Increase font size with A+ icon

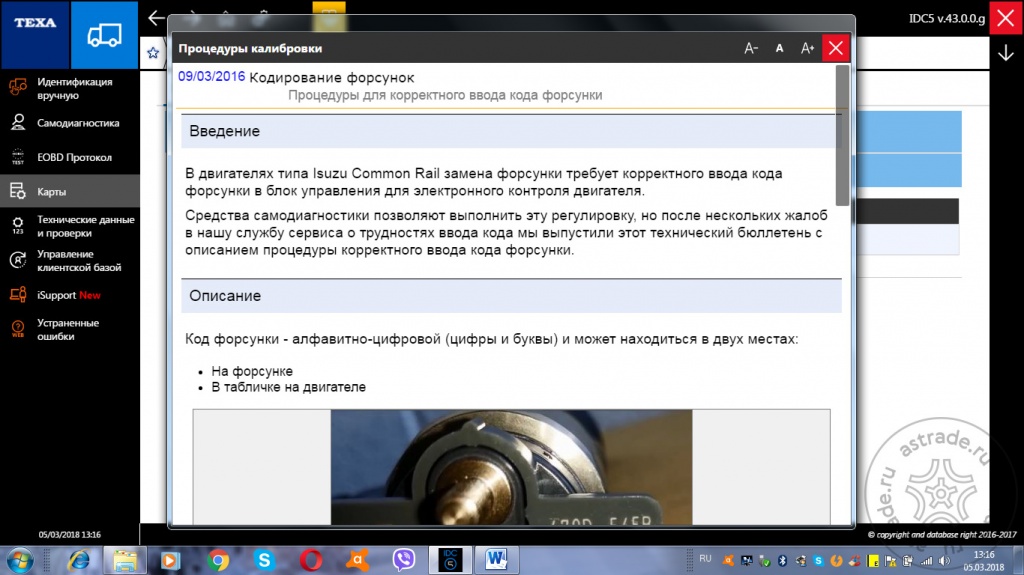(807, 48)
